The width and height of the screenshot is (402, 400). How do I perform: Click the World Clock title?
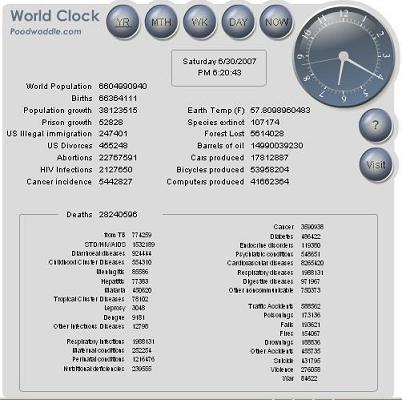coord(55,16)
